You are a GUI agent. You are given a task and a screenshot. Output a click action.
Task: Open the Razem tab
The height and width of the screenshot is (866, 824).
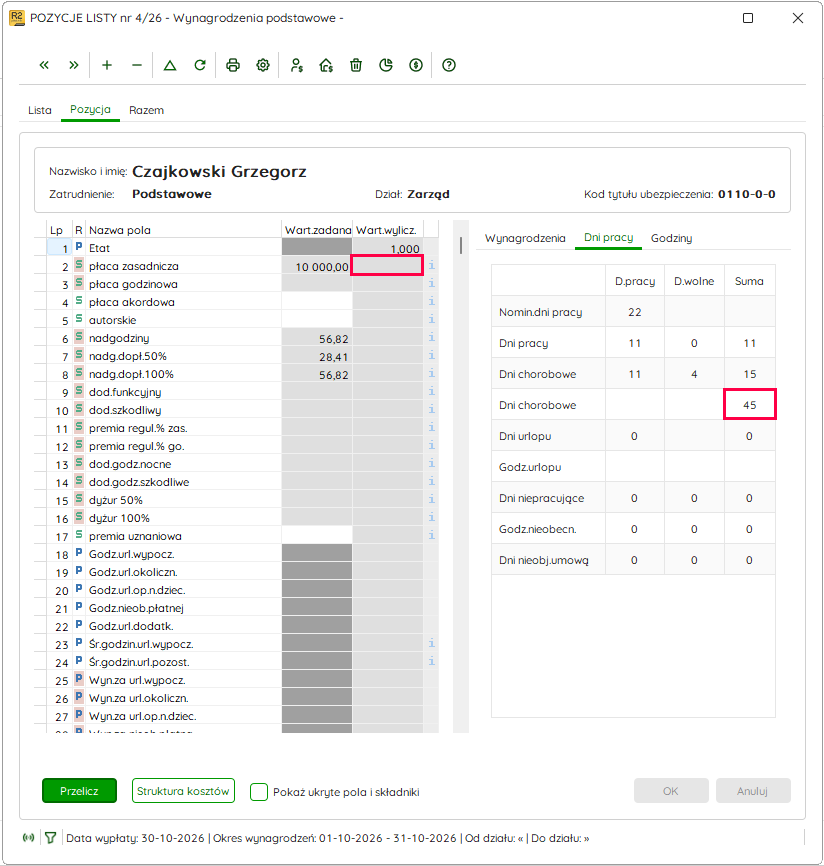(146, 110)
